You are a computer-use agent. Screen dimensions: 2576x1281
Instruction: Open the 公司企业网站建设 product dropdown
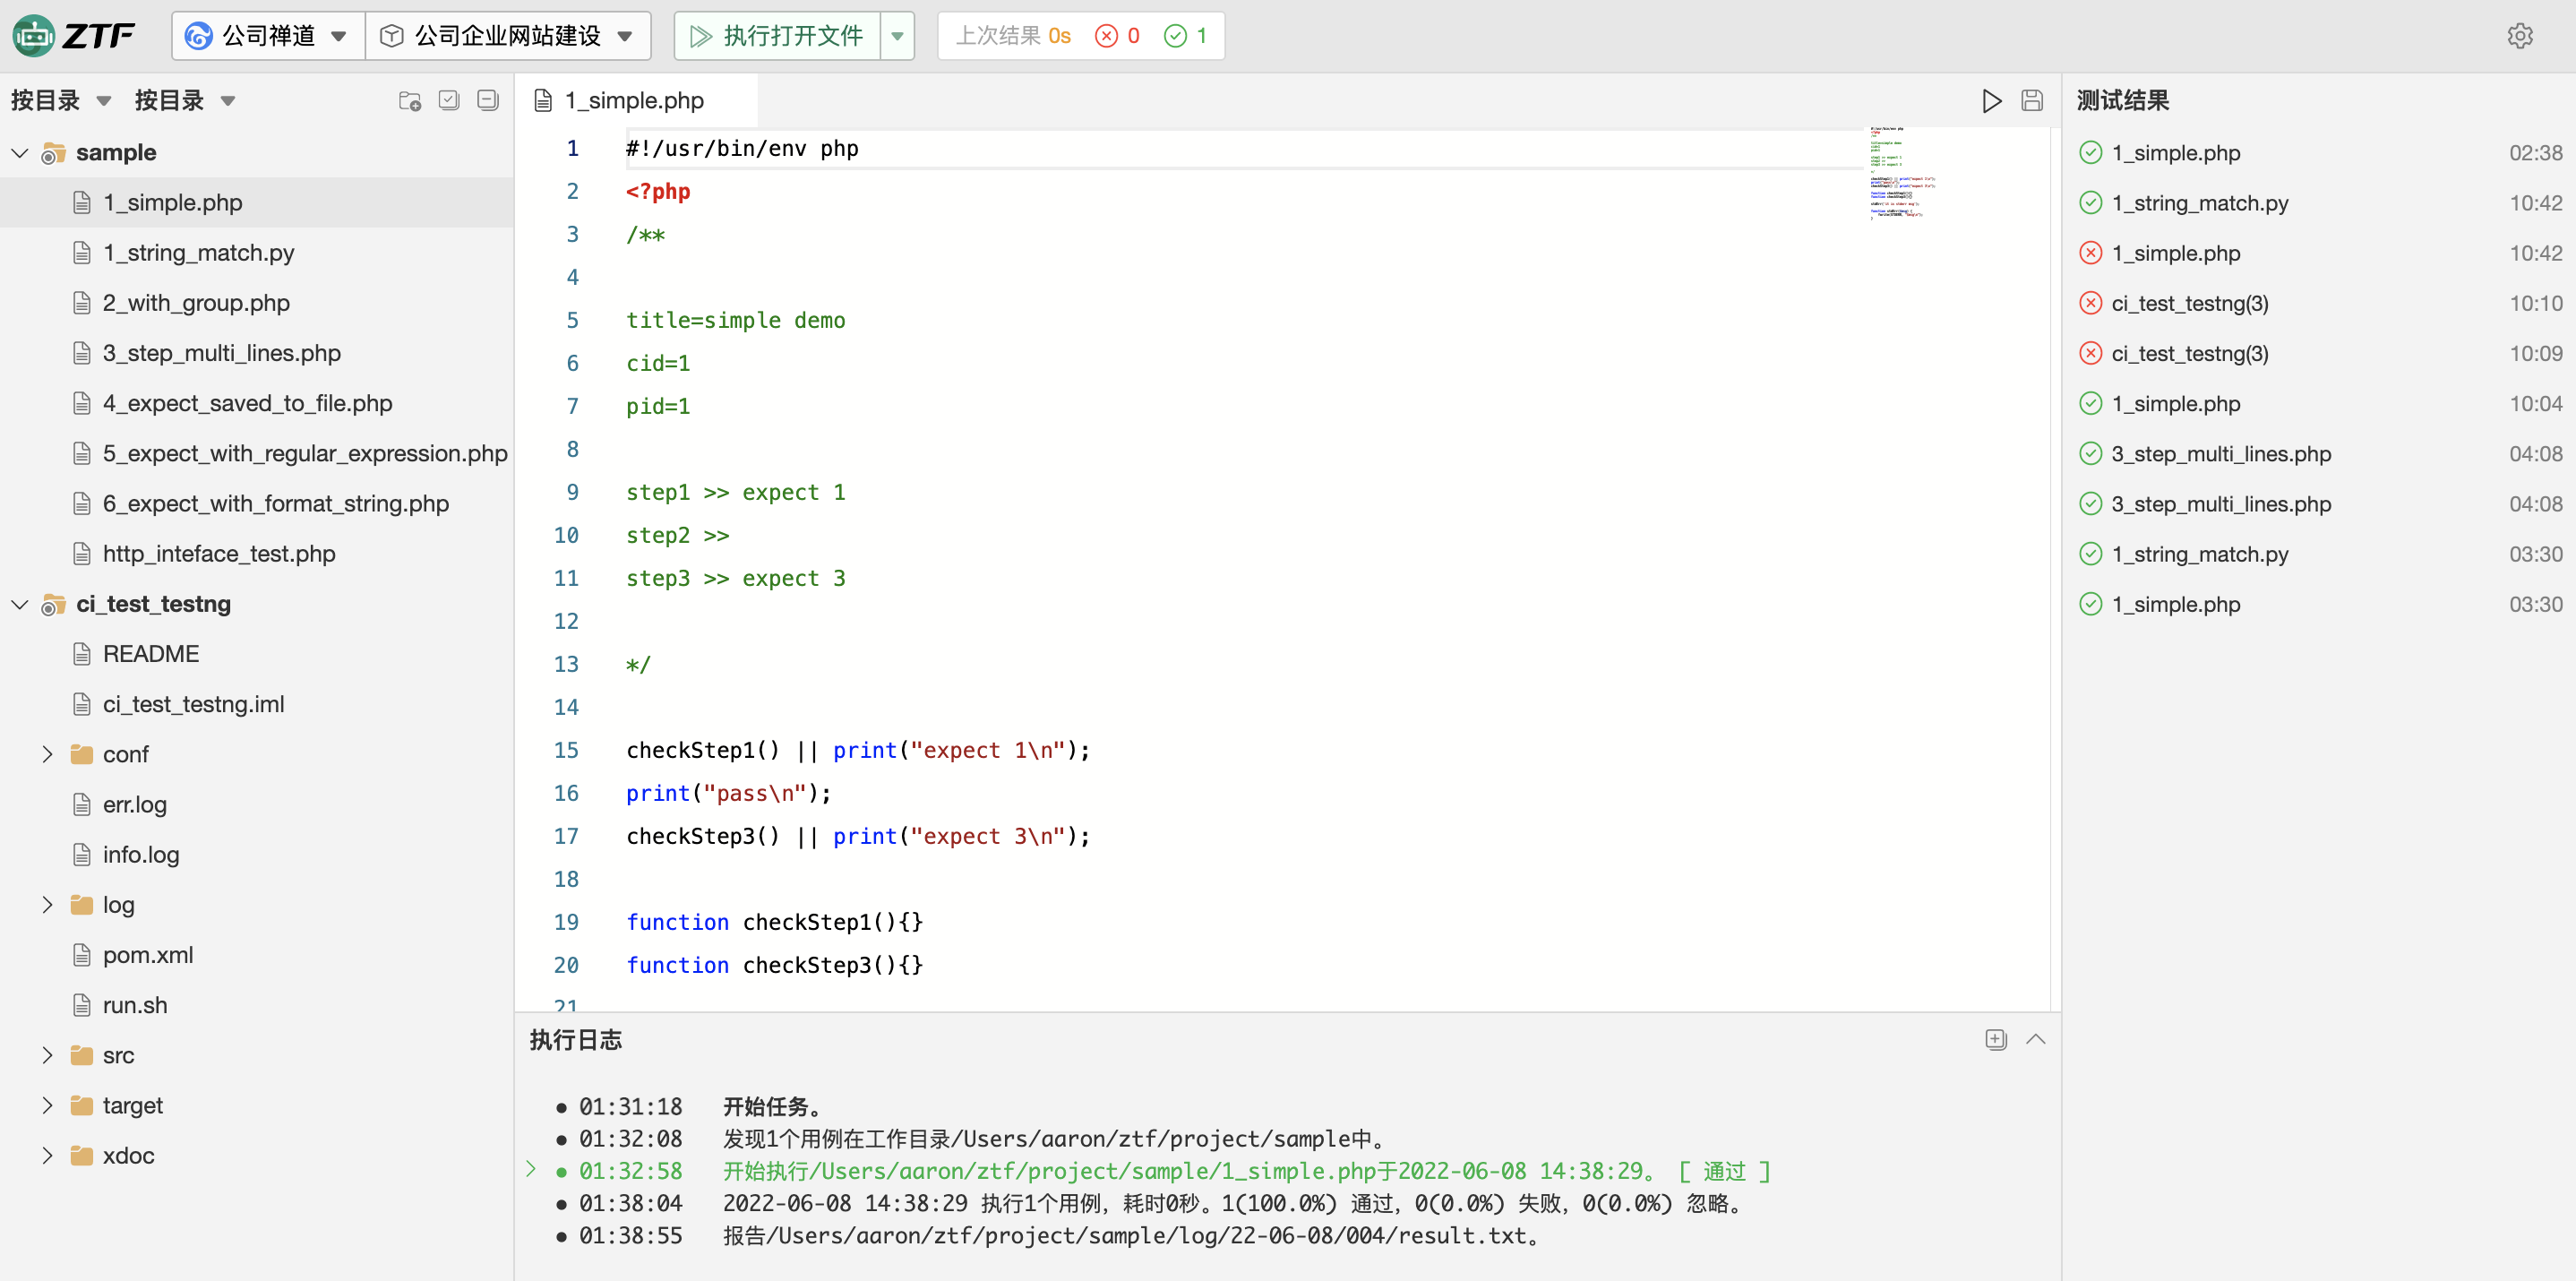coord(509,36)
